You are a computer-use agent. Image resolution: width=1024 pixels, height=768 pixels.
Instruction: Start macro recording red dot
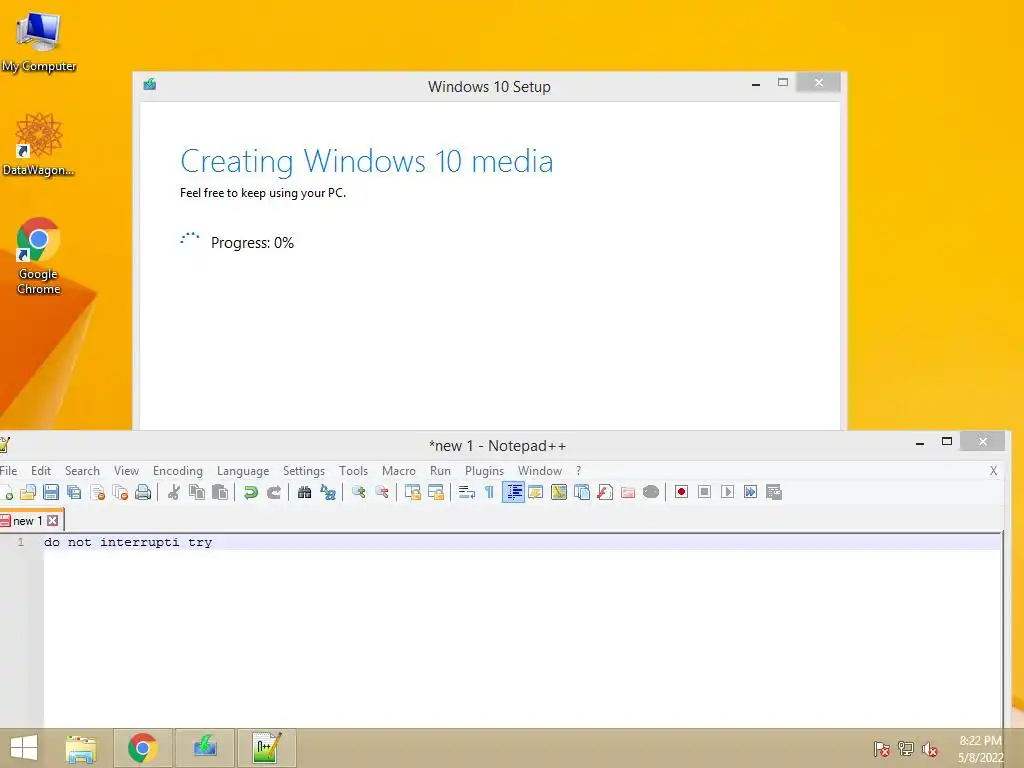click(681, 492)
